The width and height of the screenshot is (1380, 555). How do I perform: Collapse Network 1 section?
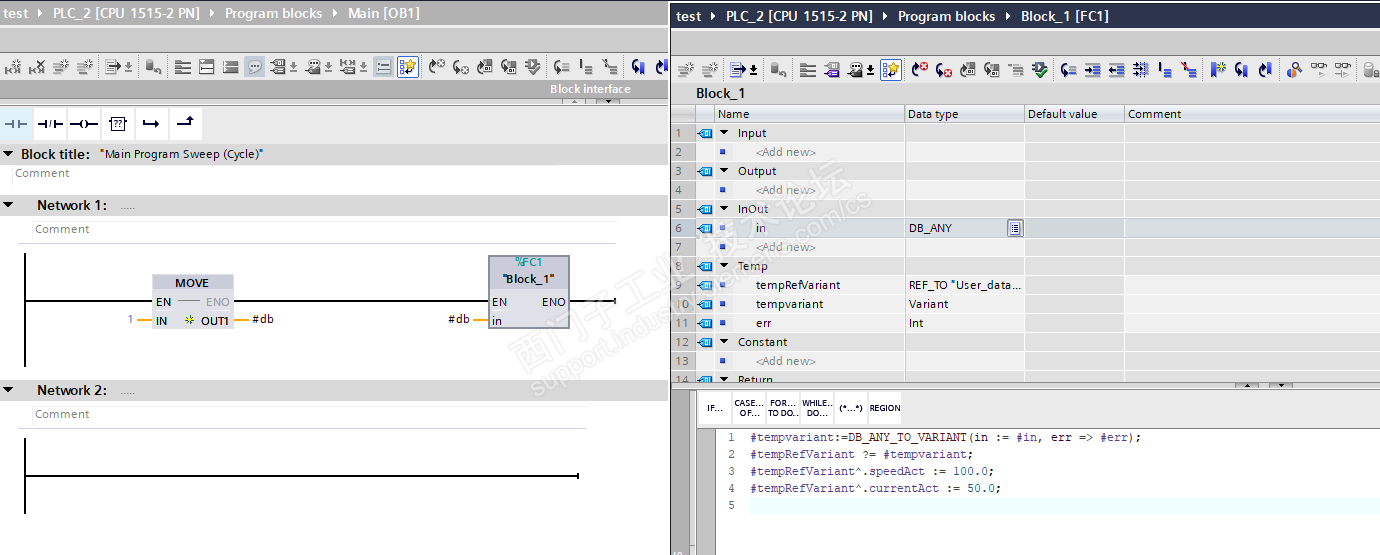(9, 205)
